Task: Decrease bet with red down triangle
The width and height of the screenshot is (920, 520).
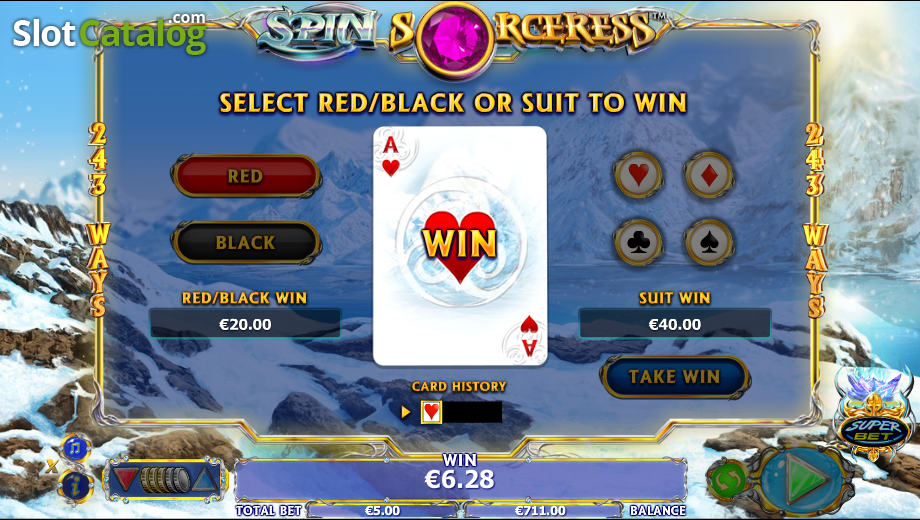Action: point(126,480)
